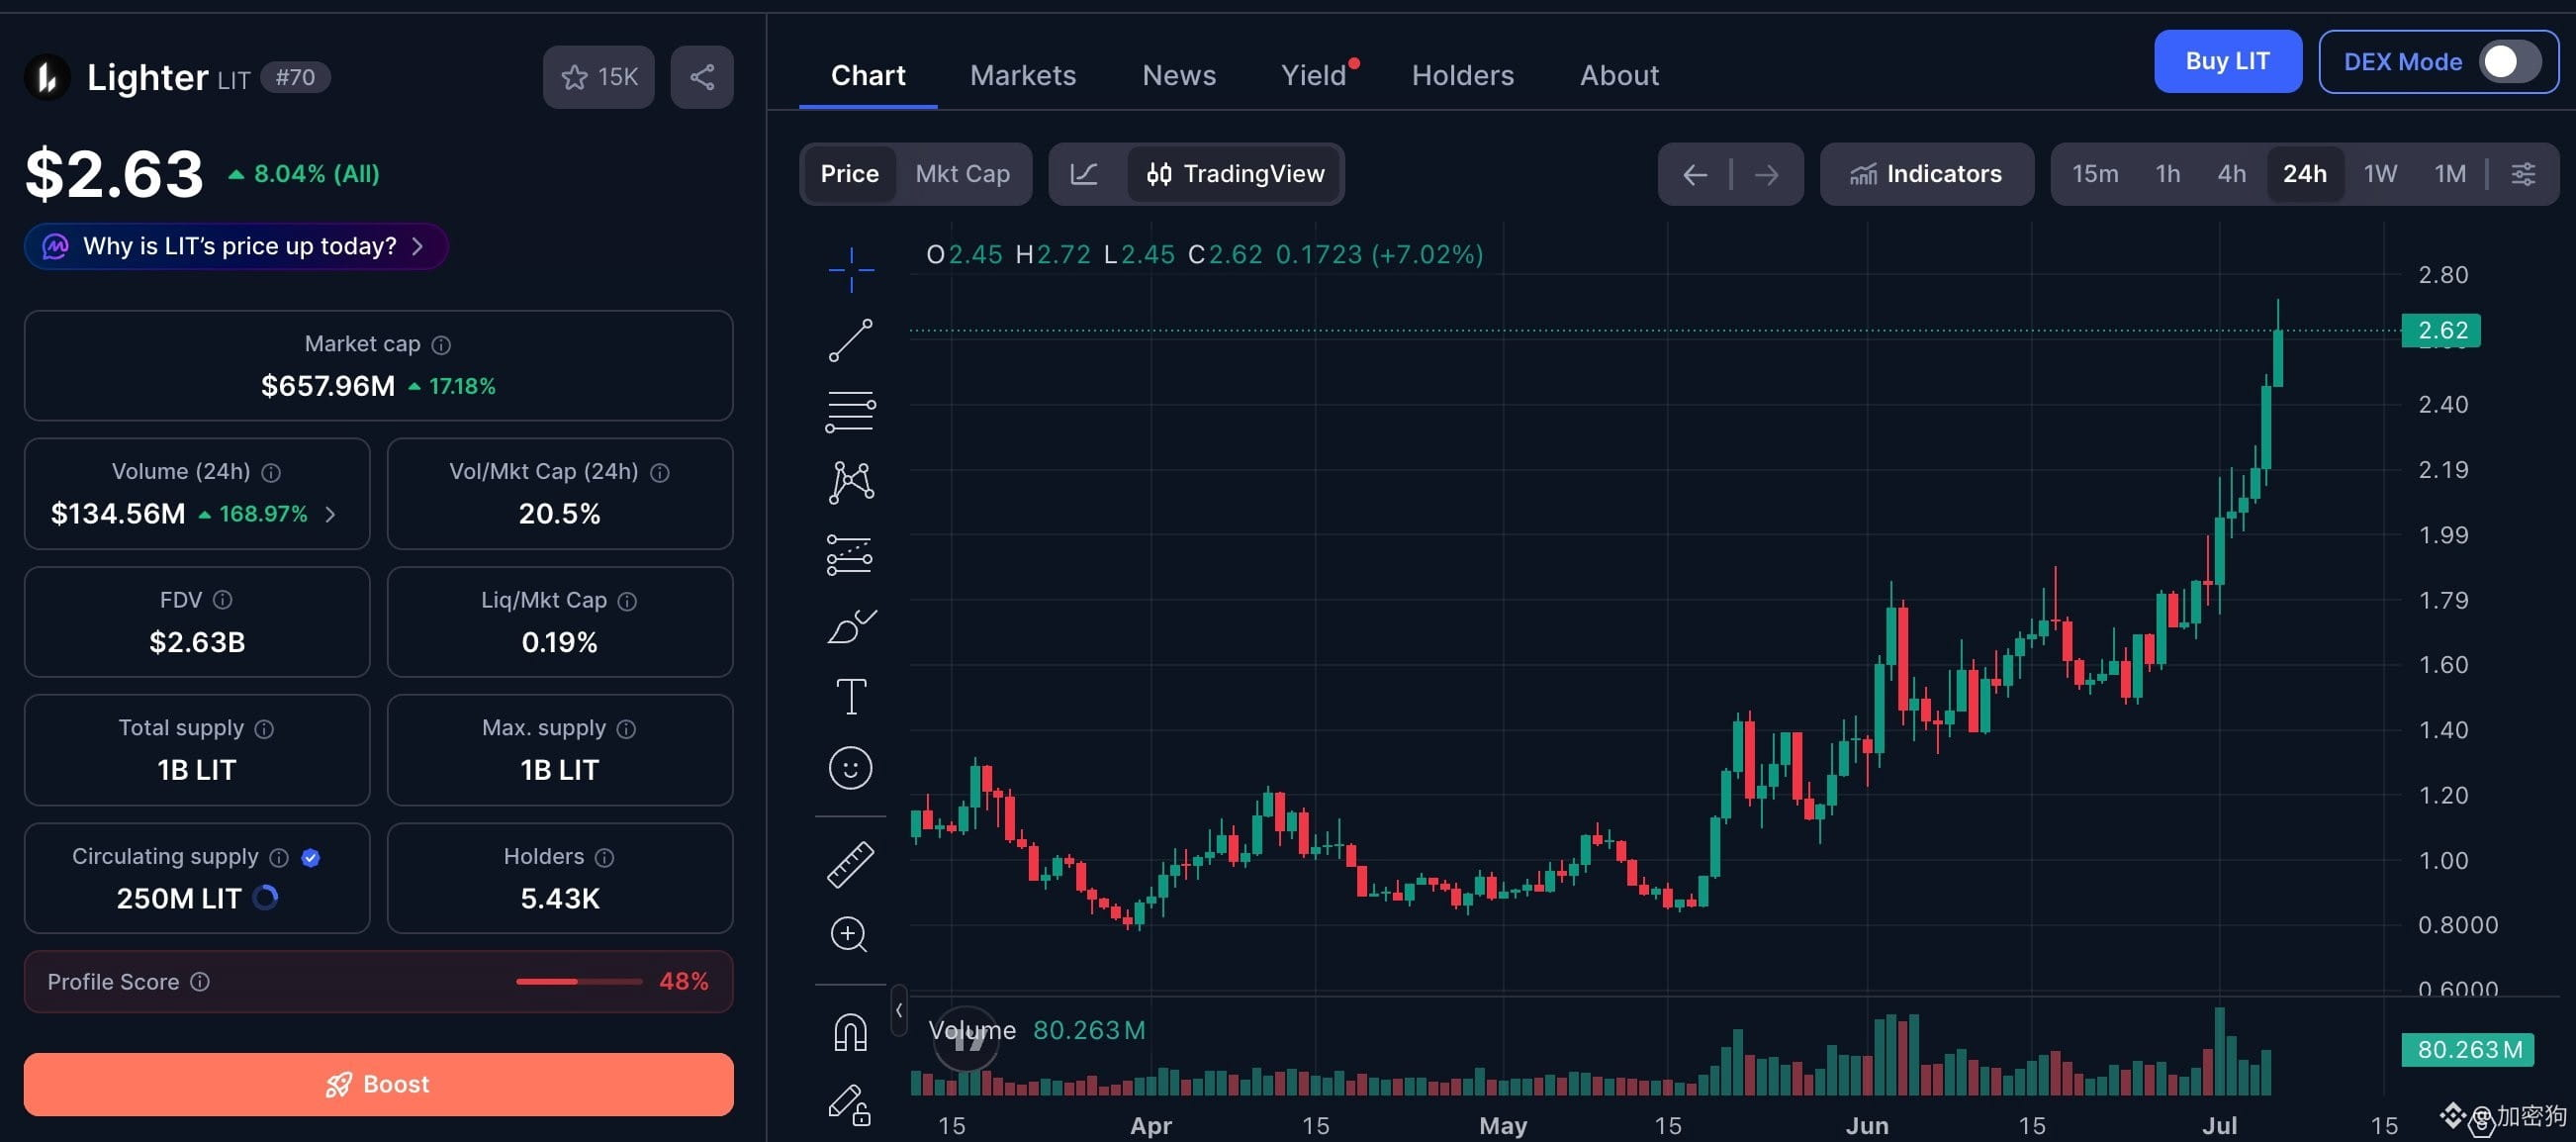This screenshot has height=1142, width=2576.
Task: Set interval to 4h
Action: (x=2232, y=174)
